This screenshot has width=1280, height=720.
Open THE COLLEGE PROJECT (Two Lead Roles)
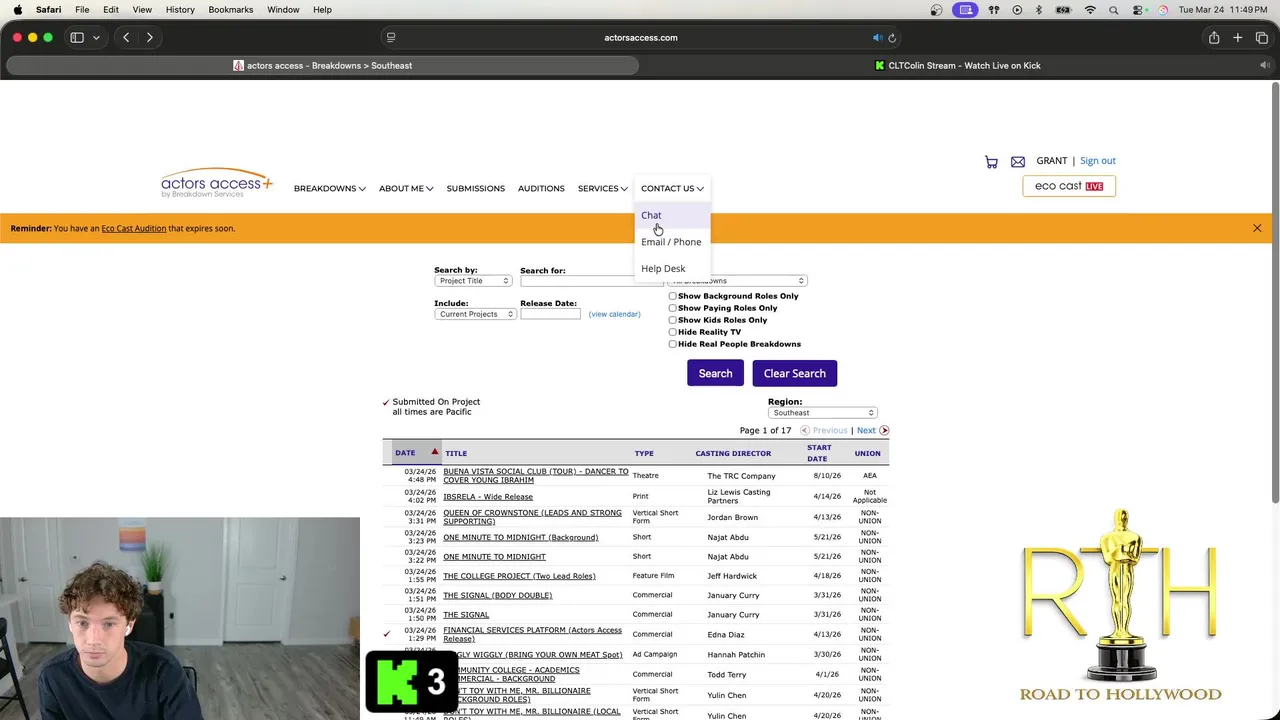(x=519, y=576)
